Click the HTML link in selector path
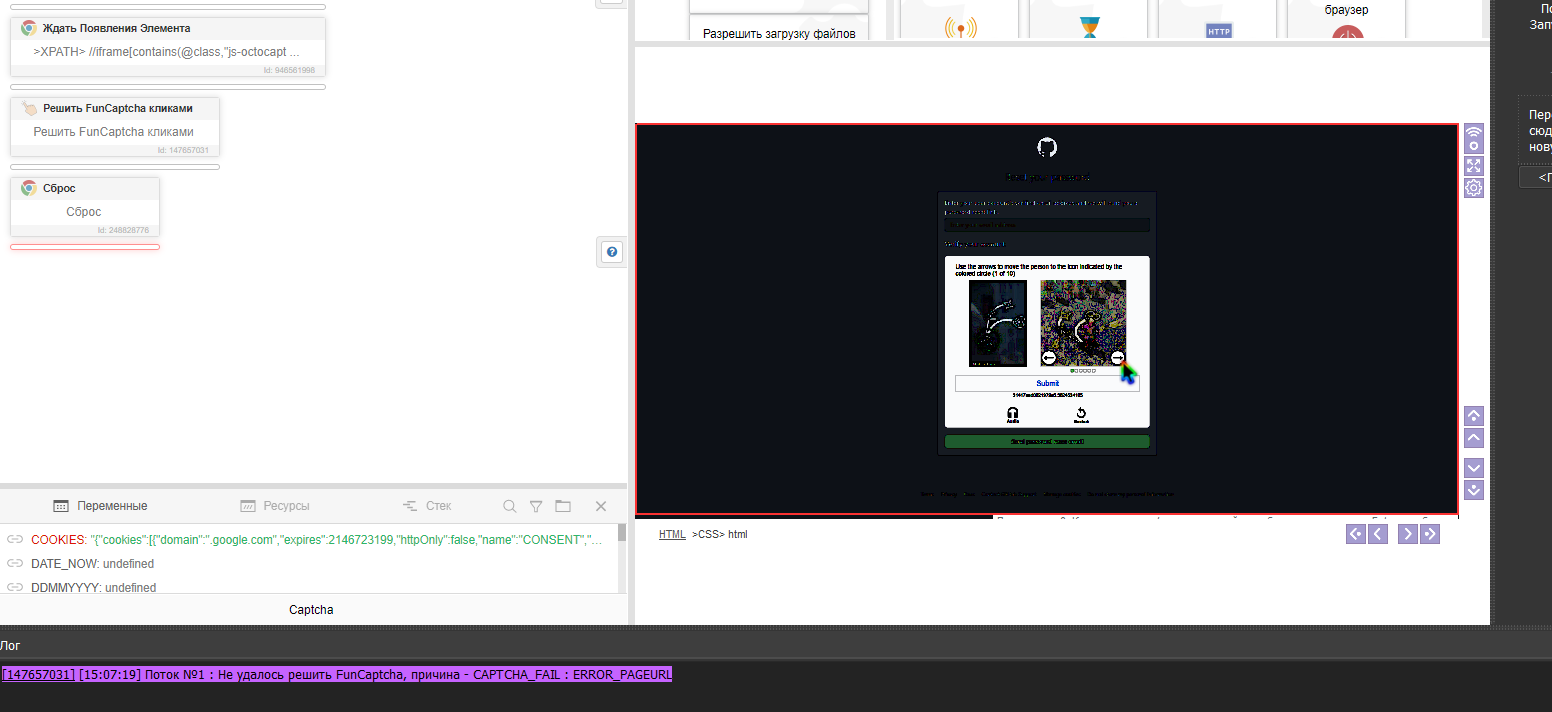Screen dimensions: 1552x712 tap(672, 534)
